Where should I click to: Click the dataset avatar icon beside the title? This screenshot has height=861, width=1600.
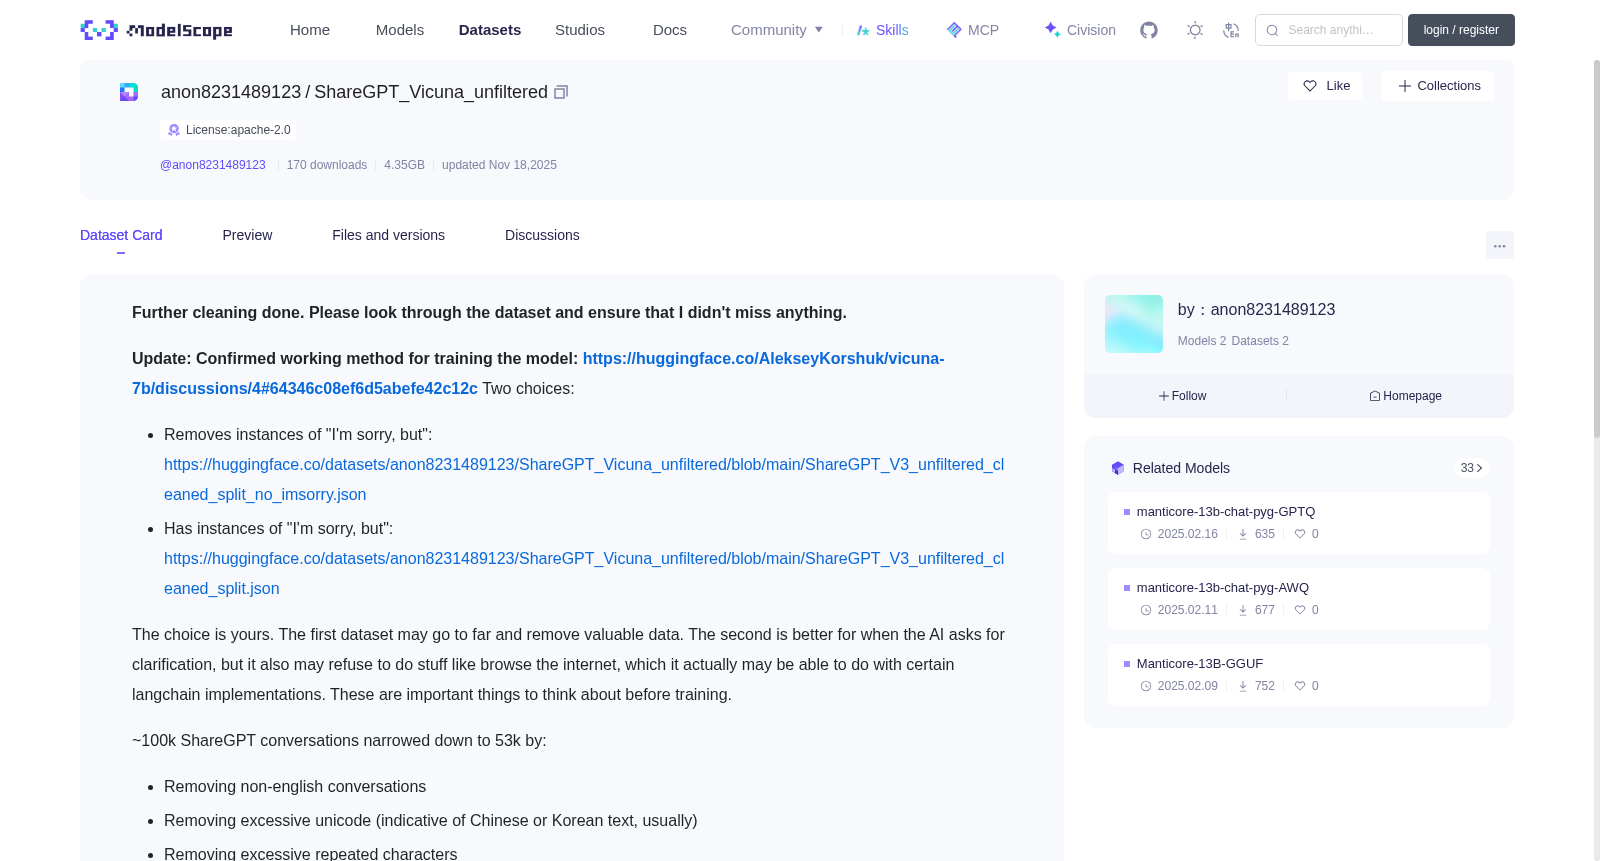pos(129,92)
